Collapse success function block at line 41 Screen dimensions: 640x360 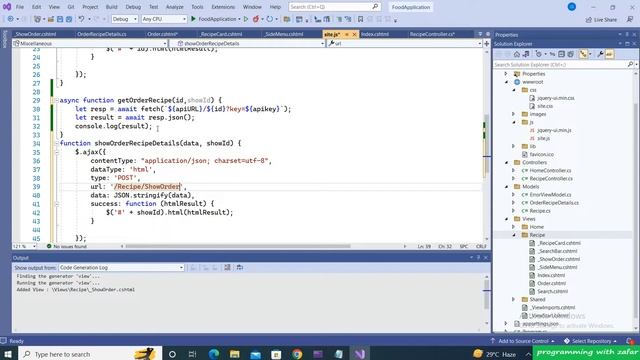(x=57, y=204)
